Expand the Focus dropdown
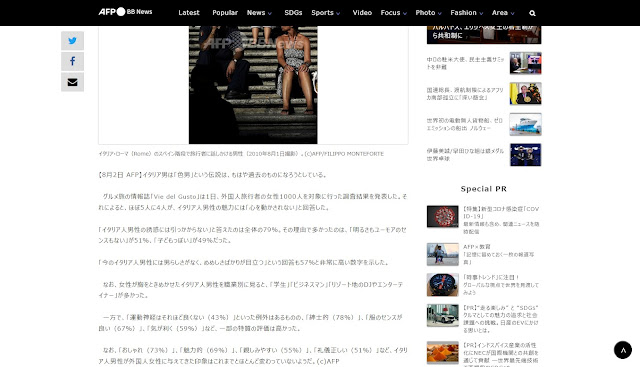 pyautogui.click(x=394, y=13)
